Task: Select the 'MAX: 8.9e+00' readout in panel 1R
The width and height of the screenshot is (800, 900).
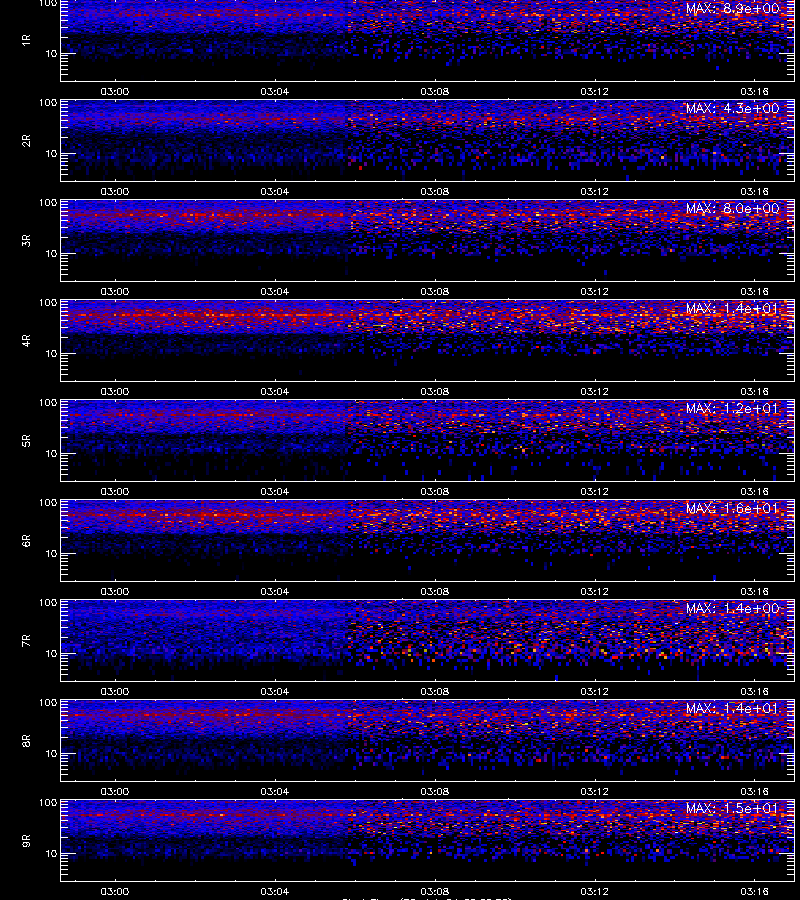Action: point(733,9)
